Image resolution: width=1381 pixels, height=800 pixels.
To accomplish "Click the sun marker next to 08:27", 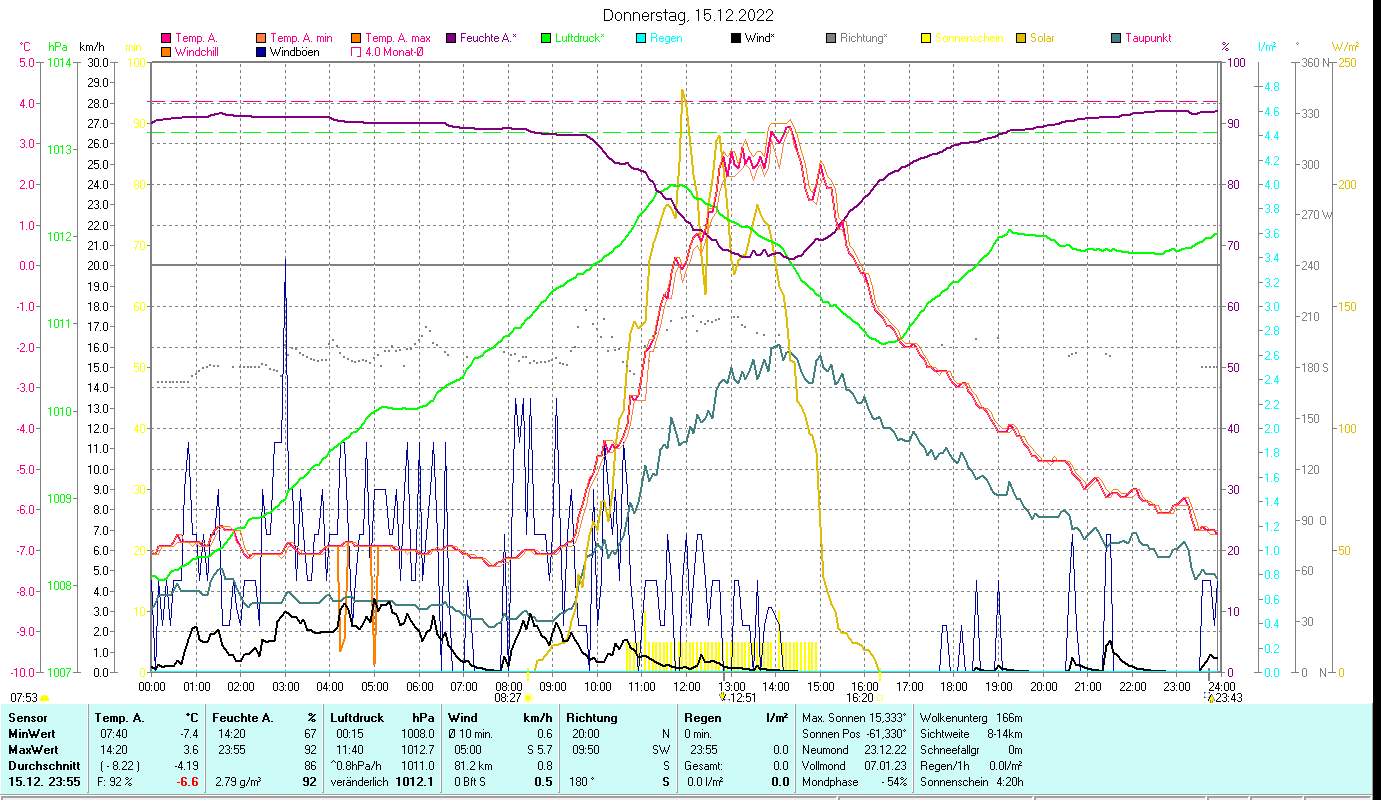I will click(x=528, y=698).
